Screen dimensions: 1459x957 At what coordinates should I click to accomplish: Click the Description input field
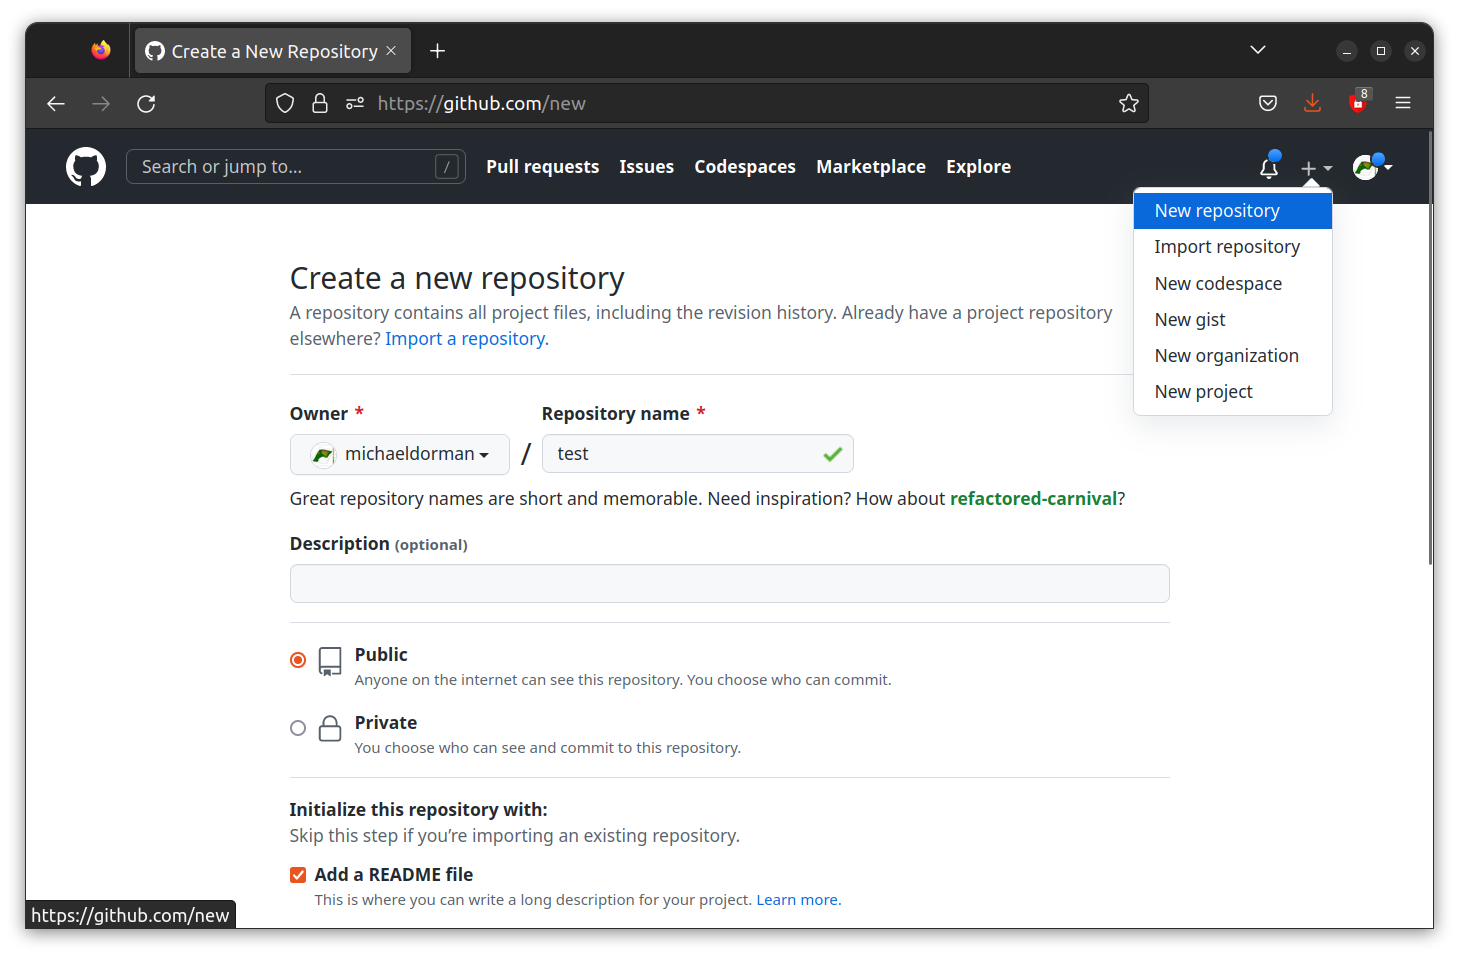coord(729,583)
